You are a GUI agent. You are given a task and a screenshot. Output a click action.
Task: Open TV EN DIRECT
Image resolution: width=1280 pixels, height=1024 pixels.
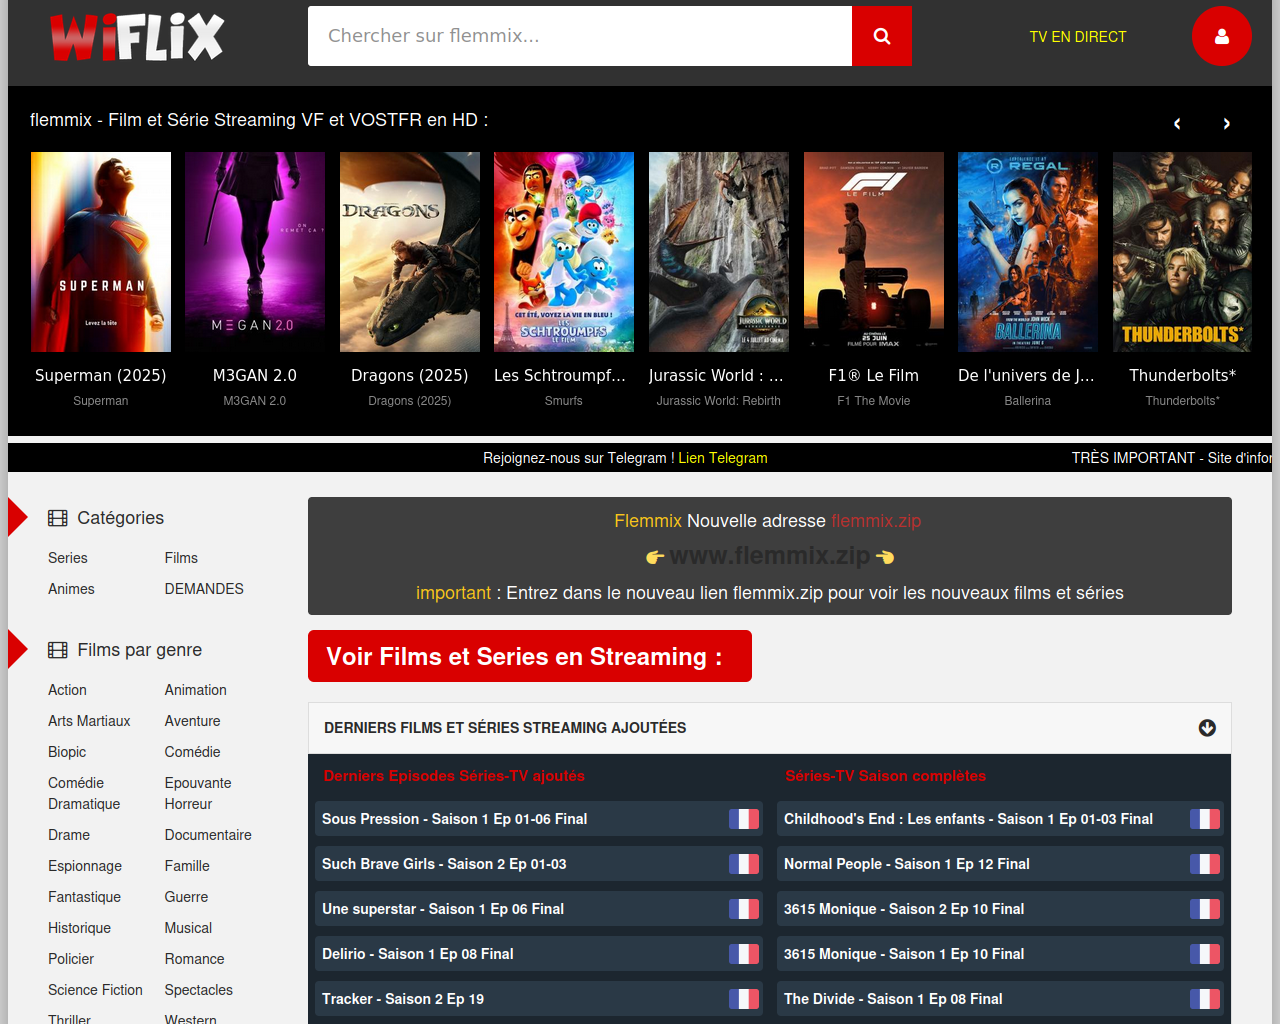pyautogui.click(x=1078, y=37)
